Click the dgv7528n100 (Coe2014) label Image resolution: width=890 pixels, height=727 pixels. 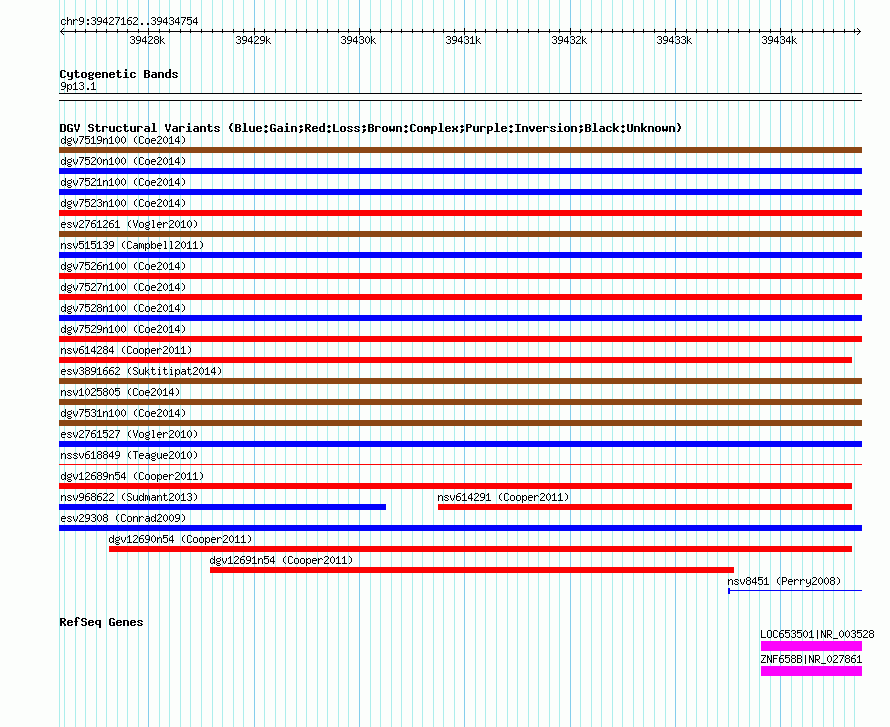[x=123, y=308]
